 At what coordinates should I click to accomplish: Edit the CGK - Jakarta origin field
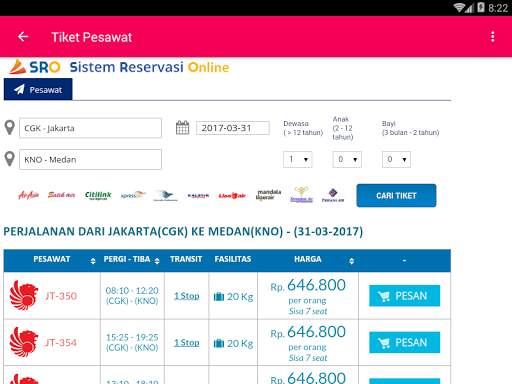tap(90, 128)
